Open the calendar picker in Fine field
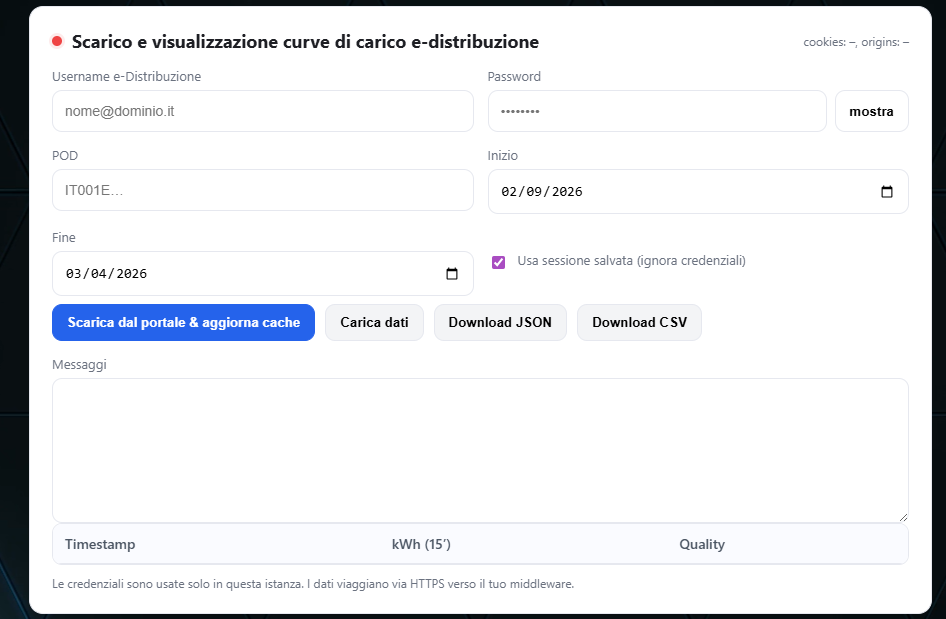 click(x=451, y=274)
